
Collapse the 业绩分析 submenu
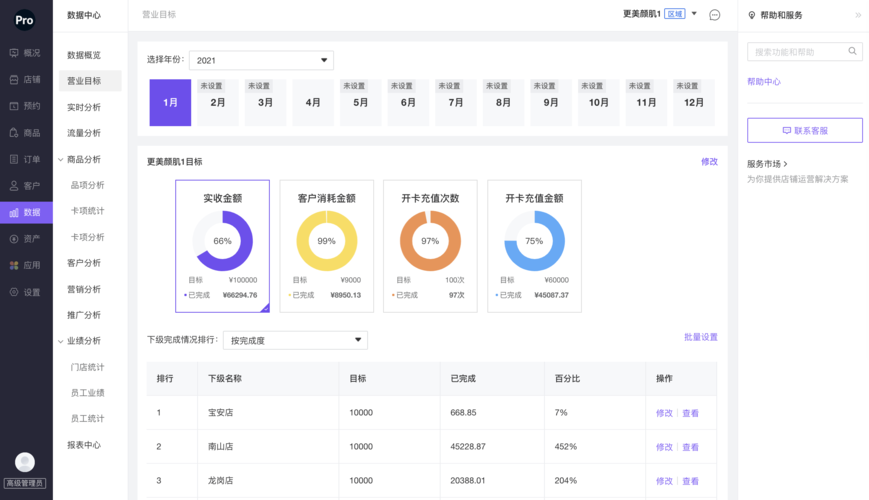60,341
